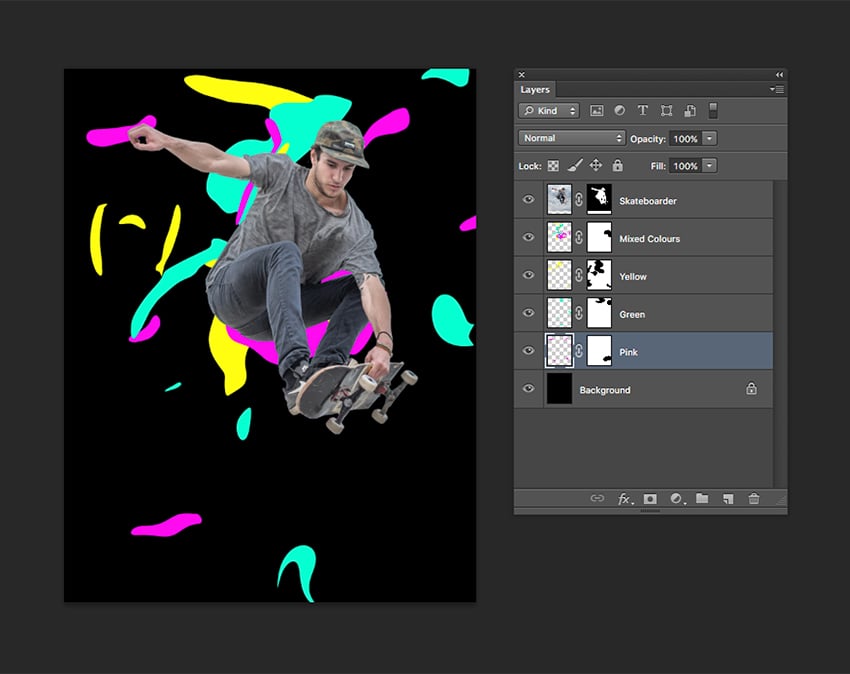
Task: Open the Kind filter dropdown
Action: pos(548,110)
